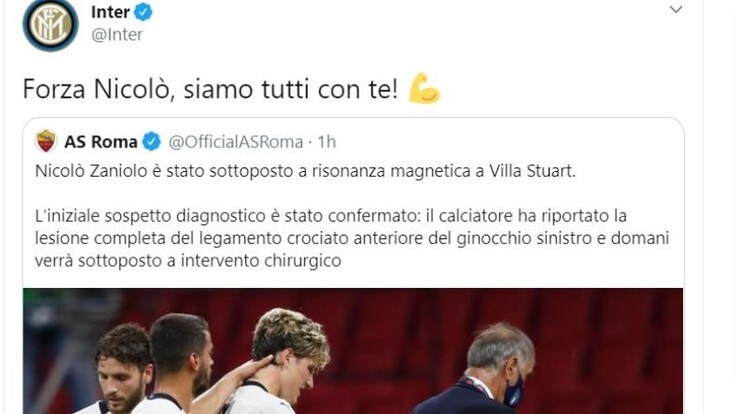Open the Inter profile avatar logo
This screenshot has height=414, width=736.
[x=50, y=24]
